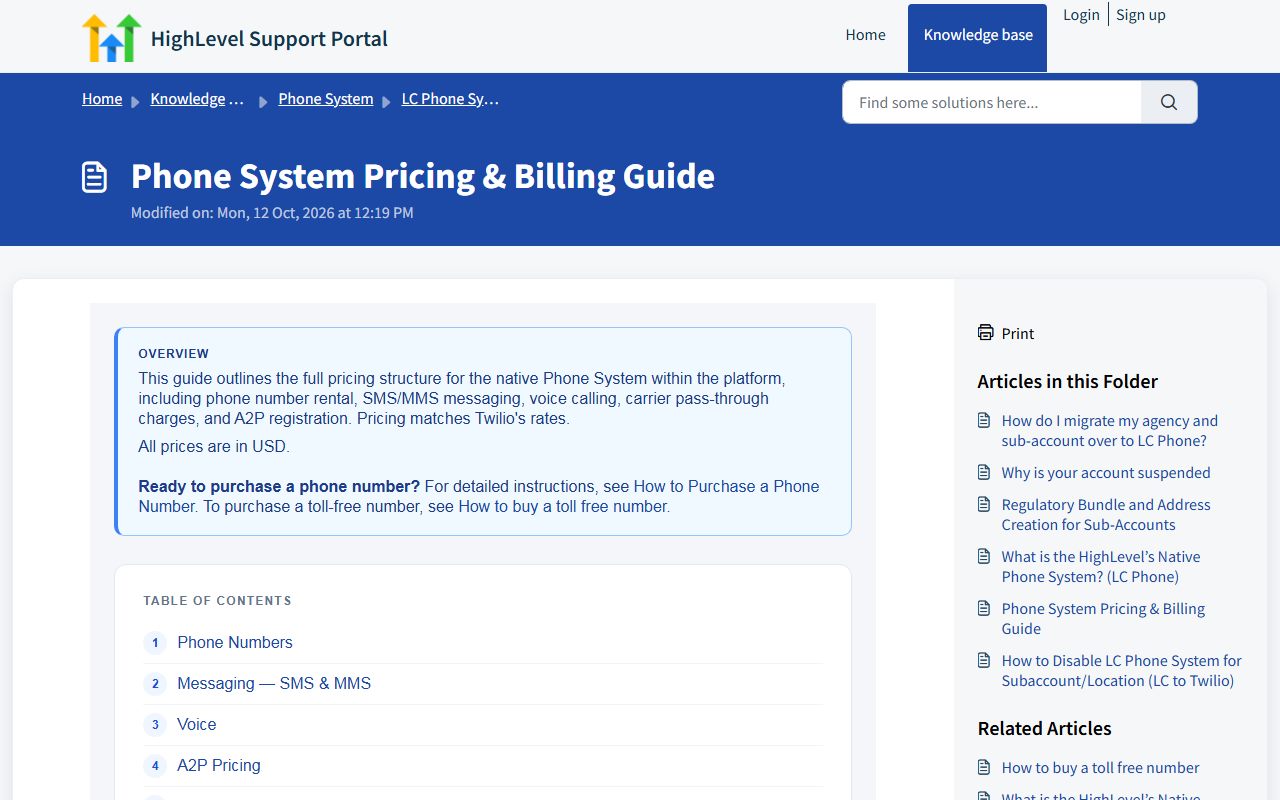Viewport: 1280px width, 800px height.
Task: Click the printer icon
Action: point(986,333)
